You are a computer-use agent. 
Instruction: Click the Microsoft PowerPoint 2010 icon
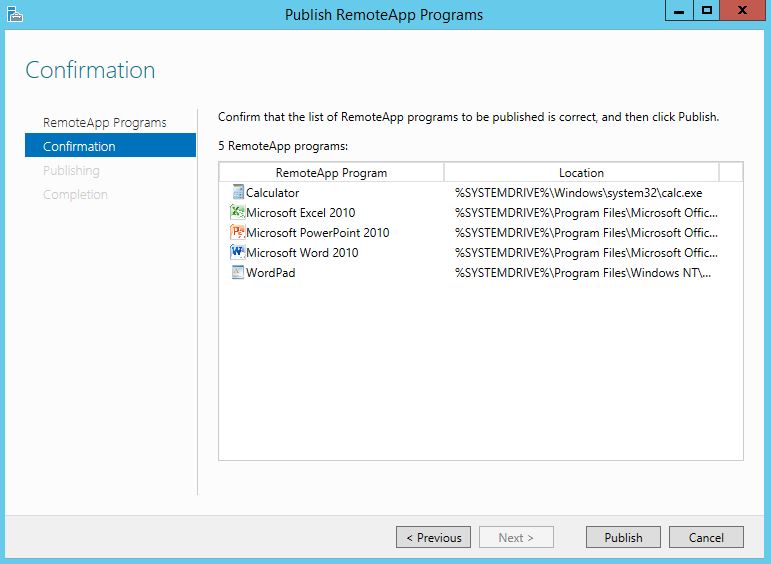coord(237,233)
